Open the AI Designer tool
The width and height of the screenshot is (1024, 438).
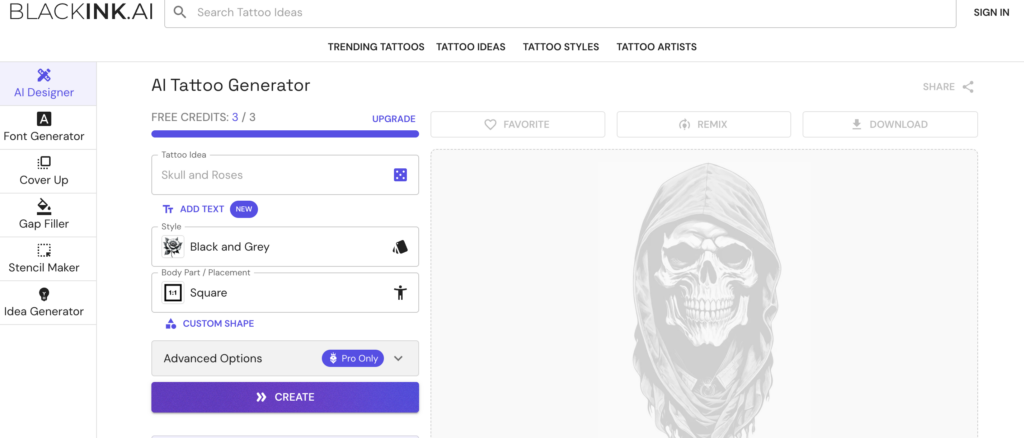tap(44, 83)
